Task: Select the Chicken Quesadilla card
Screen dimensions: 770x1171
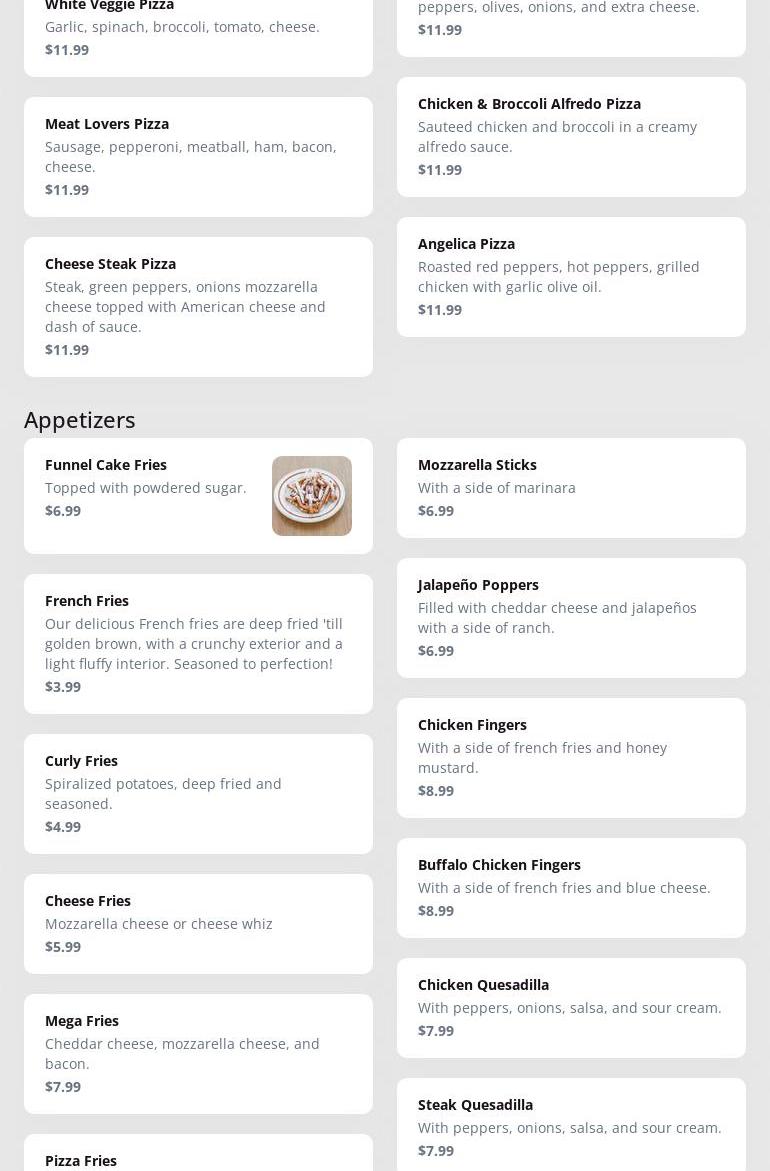Action: [571, 1007]
